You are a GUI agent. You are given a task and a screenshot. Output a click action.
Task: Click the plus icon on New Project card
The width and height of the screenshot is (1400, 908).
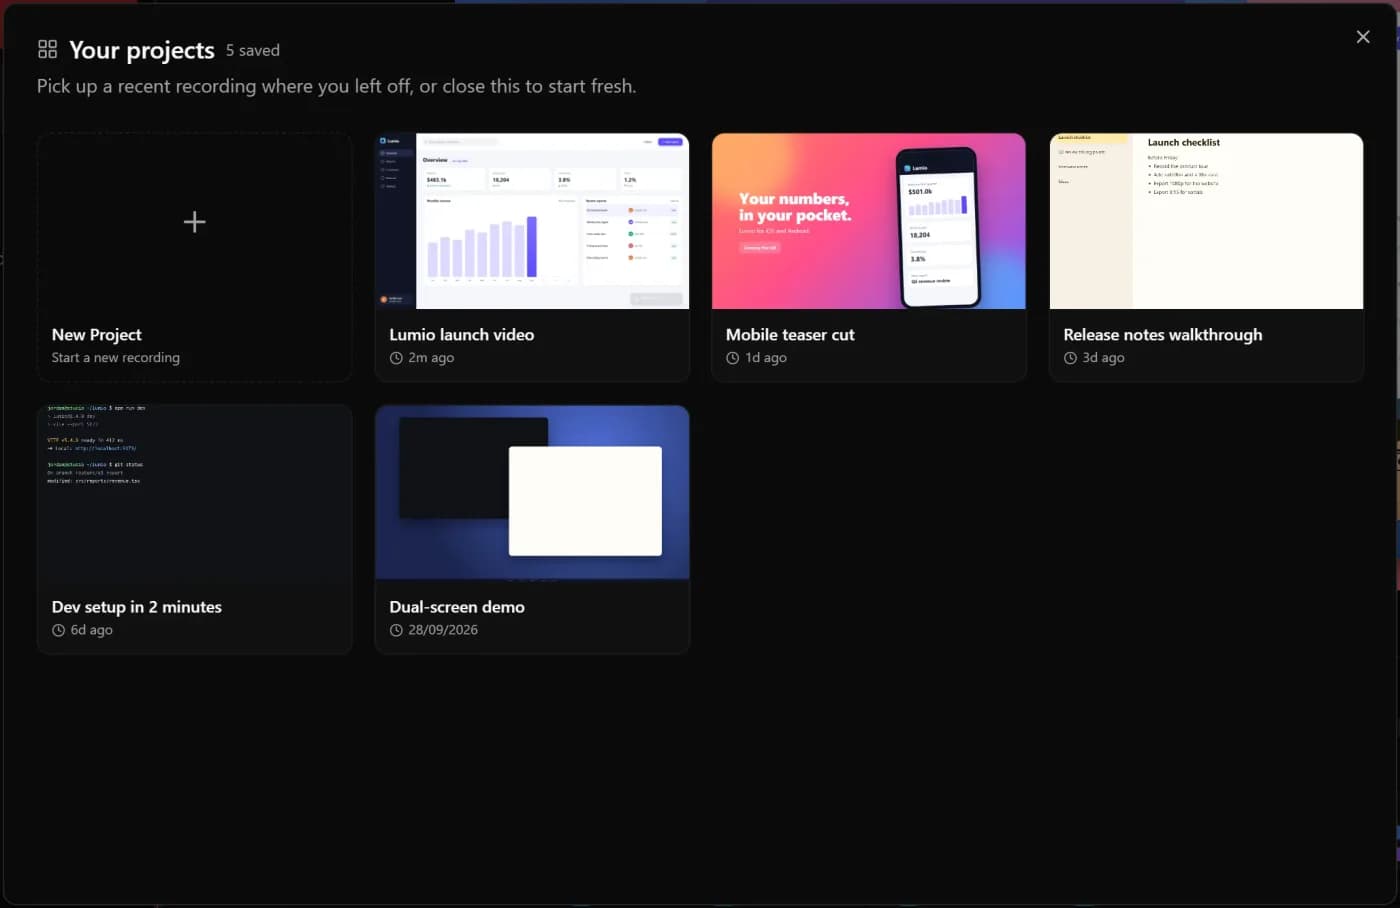click(195, 222)
